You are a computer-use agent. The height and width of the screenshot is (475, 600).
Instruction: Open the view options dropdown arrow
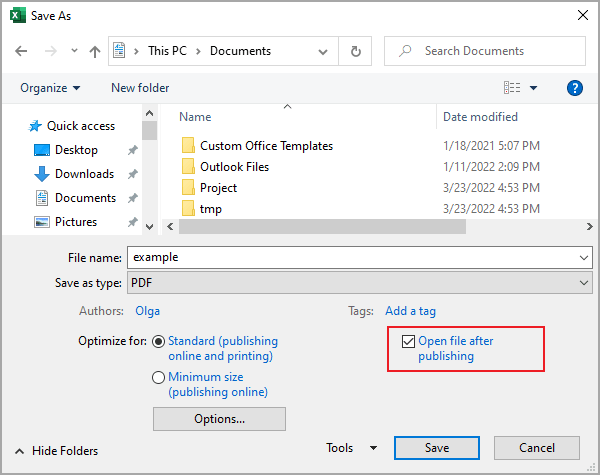click(x=533, y=88)
